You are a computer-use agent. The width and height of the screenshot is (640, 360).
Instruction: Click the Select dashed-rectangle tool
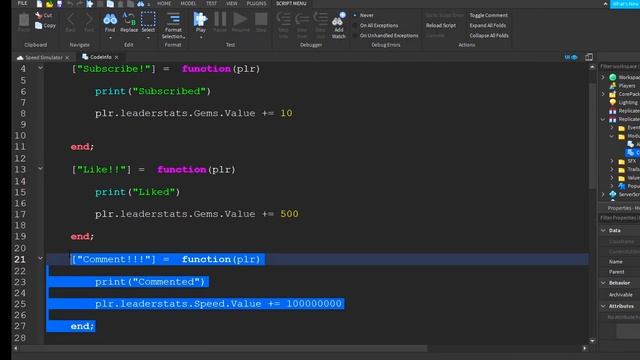(x=148, y=19)
